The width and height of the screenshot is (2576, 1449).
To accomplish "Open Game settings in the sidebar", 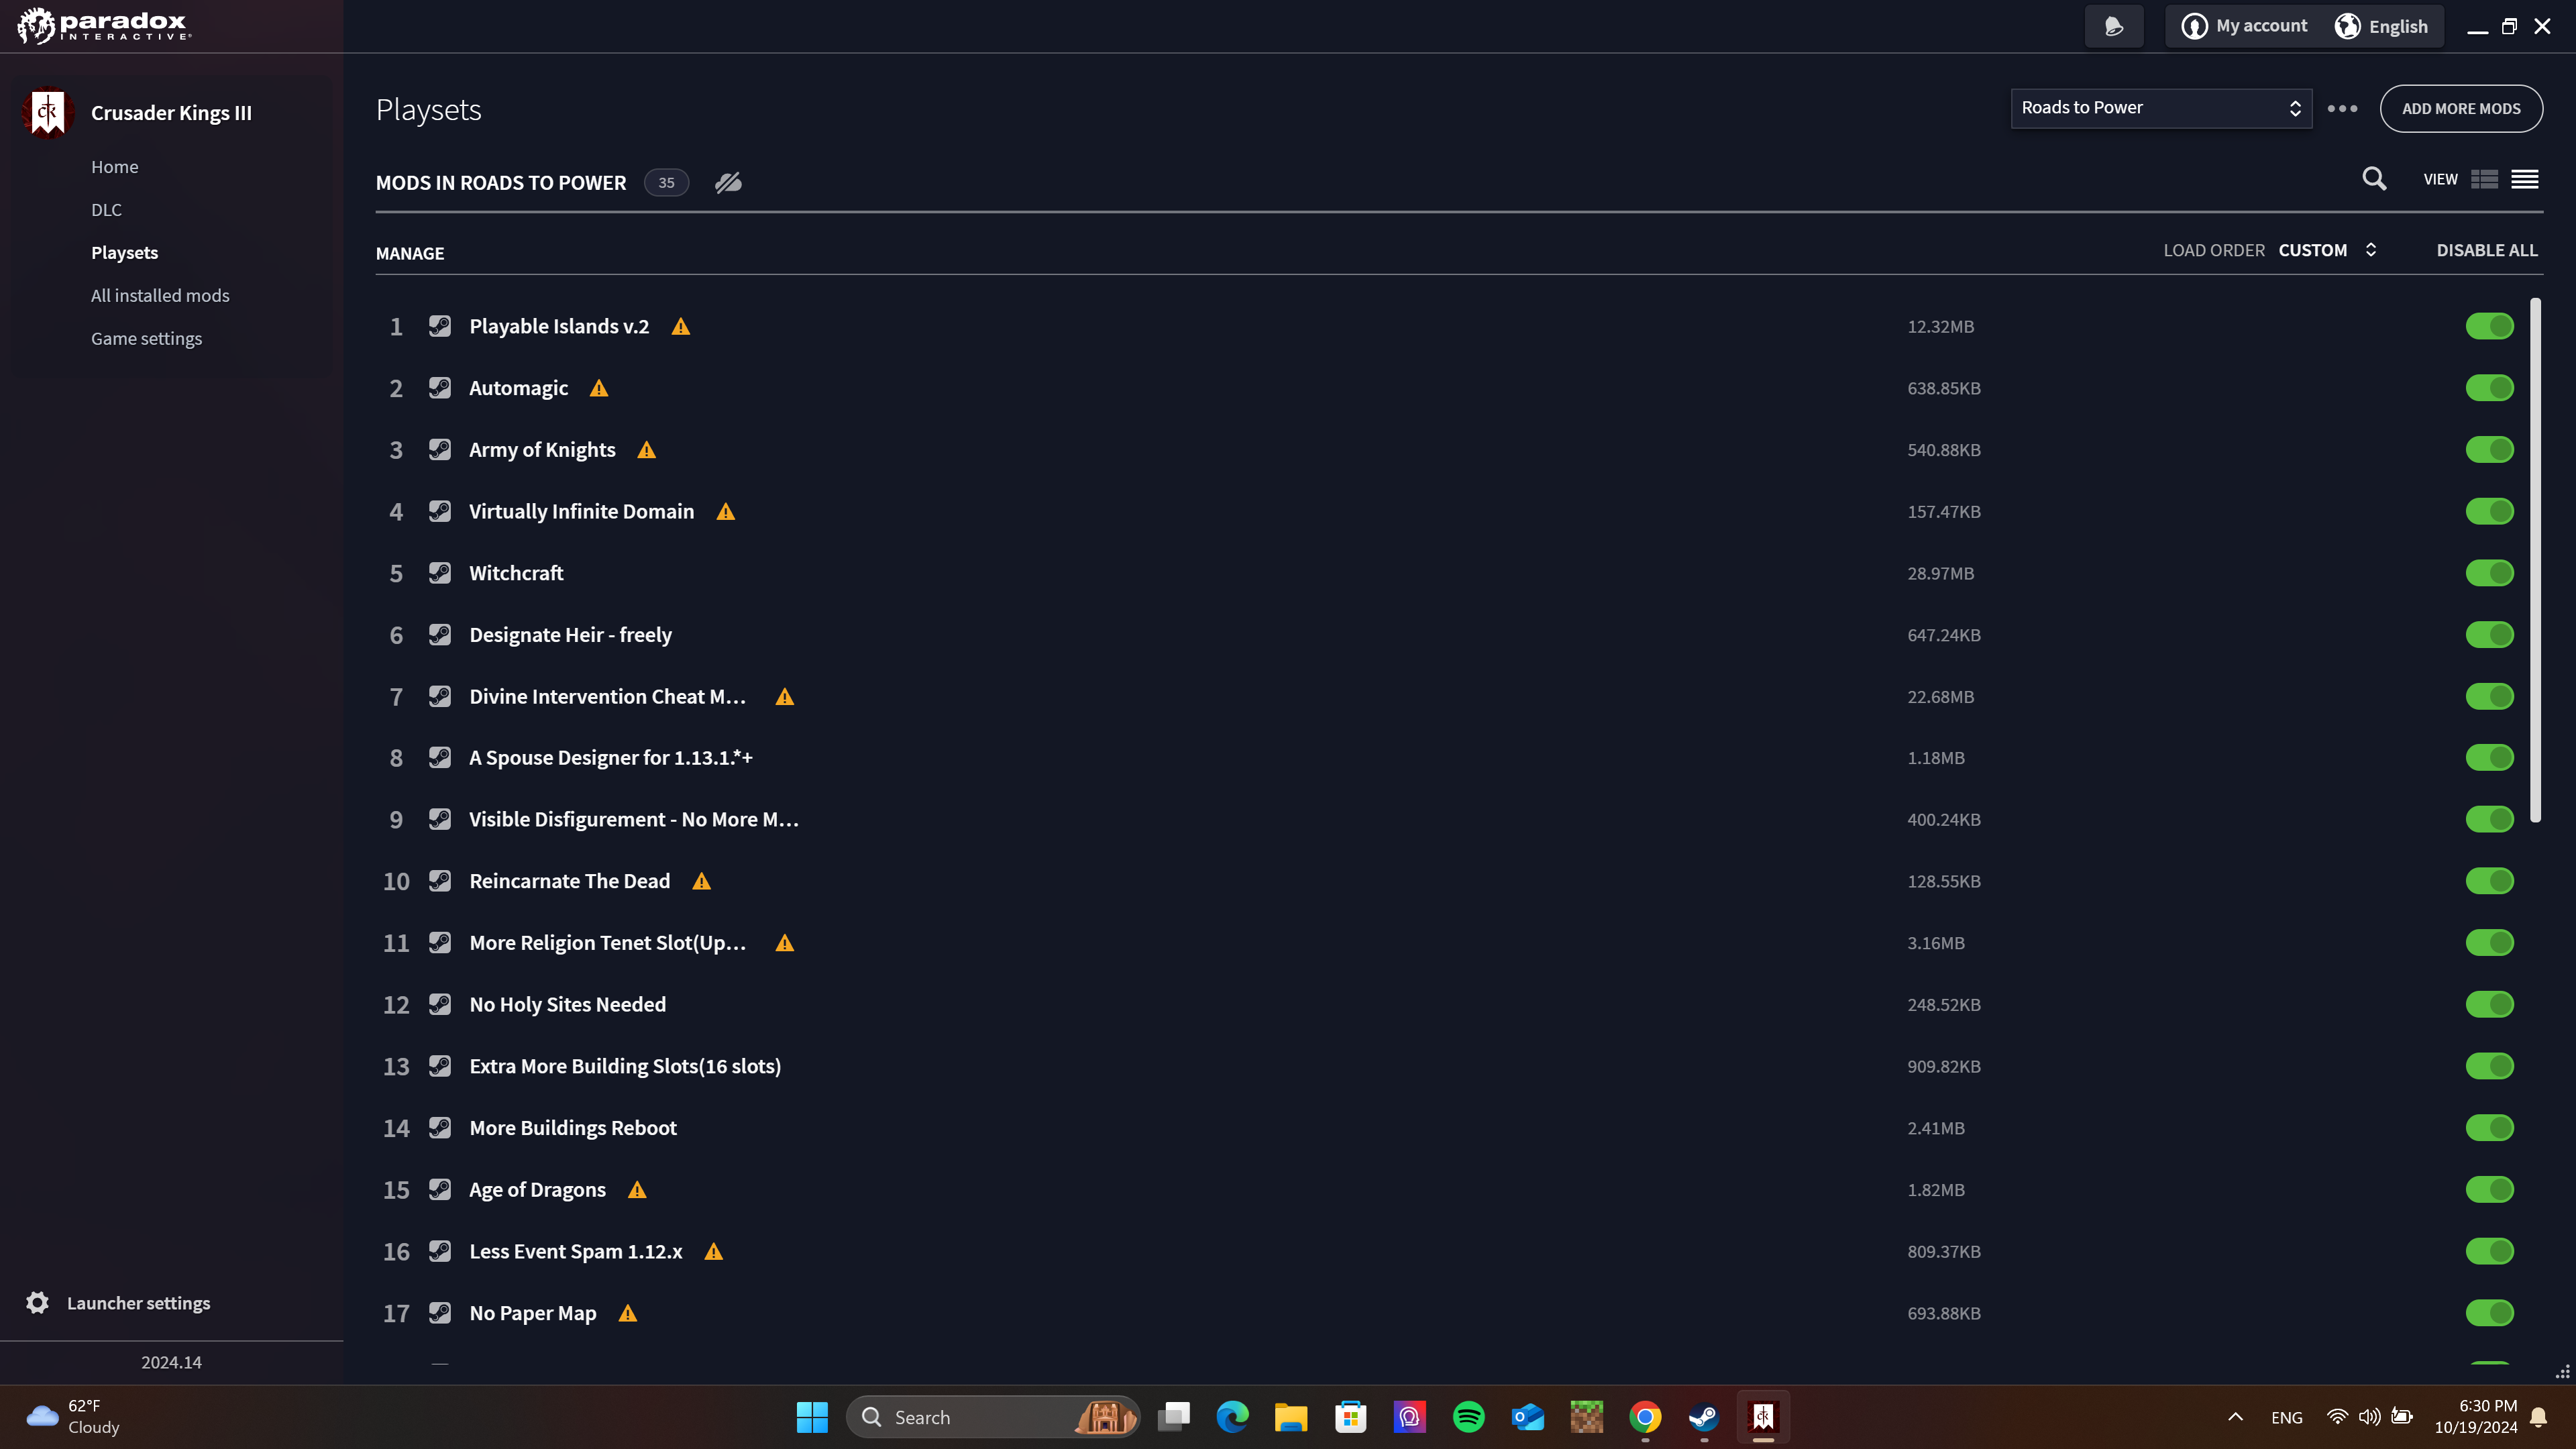I will tap(146, 339).
